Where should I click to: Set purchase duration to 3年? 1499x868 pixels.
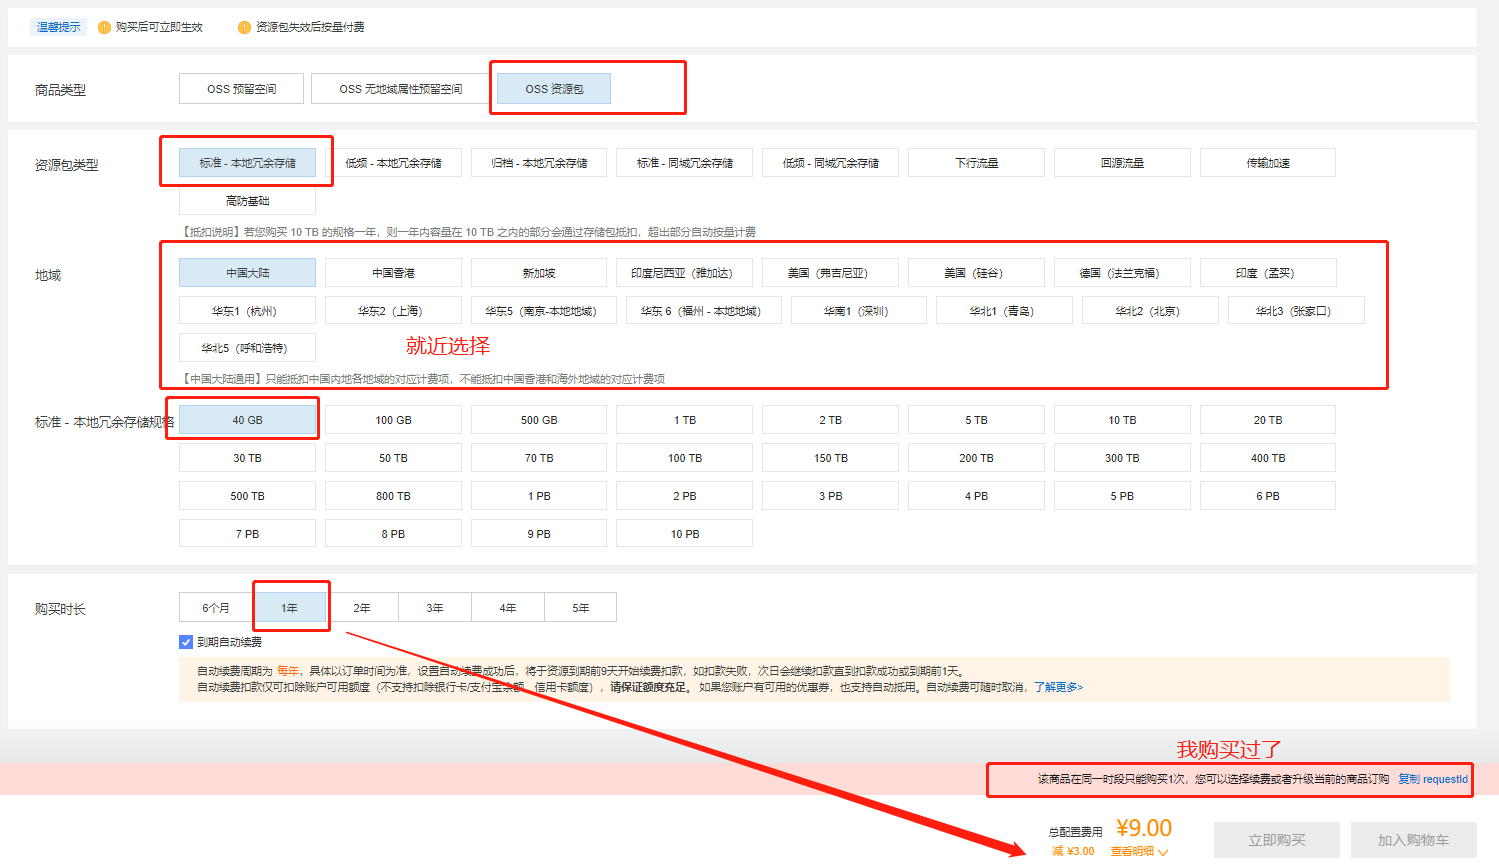tap(435, 608)
